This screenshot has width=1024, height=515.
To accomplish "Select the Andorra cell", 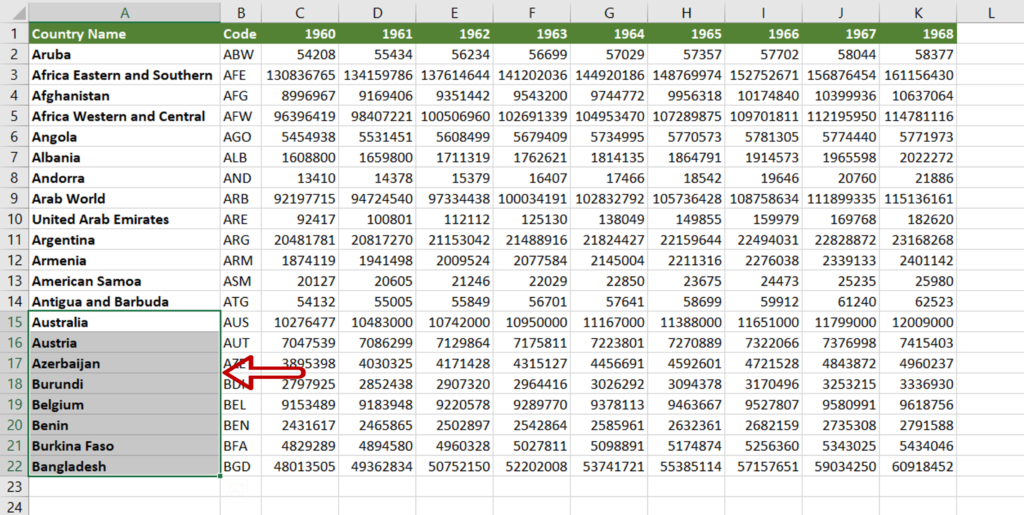I will click(x=124, y=178).
